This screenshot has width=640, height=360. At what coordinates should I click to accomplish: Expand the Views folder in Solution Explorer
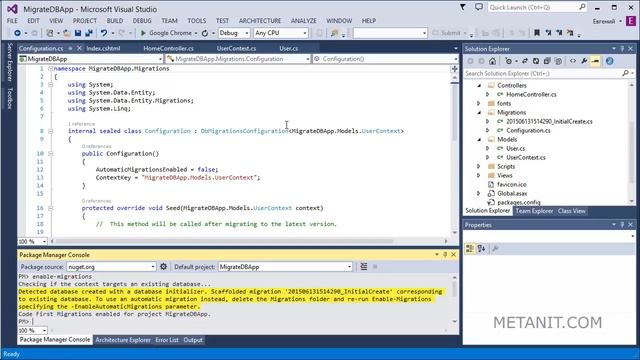point(479,176)
